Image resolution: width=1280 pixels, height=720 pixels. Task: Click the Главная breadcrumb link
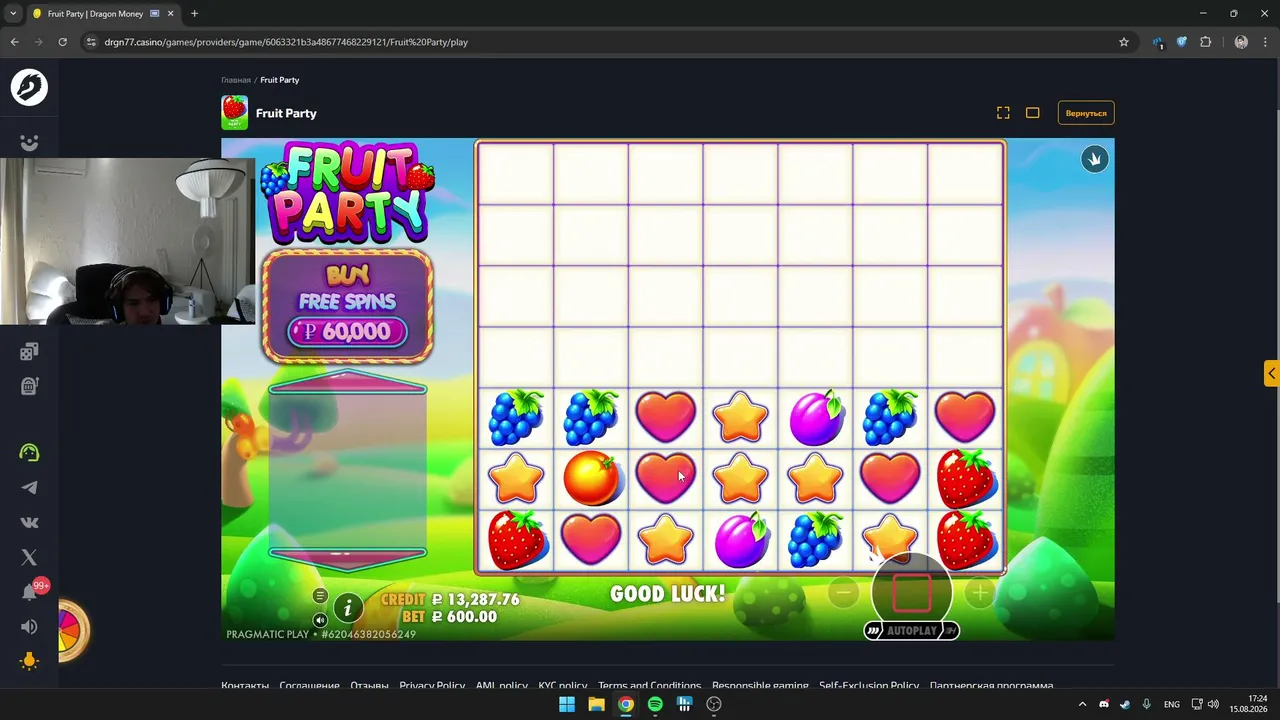236,80
